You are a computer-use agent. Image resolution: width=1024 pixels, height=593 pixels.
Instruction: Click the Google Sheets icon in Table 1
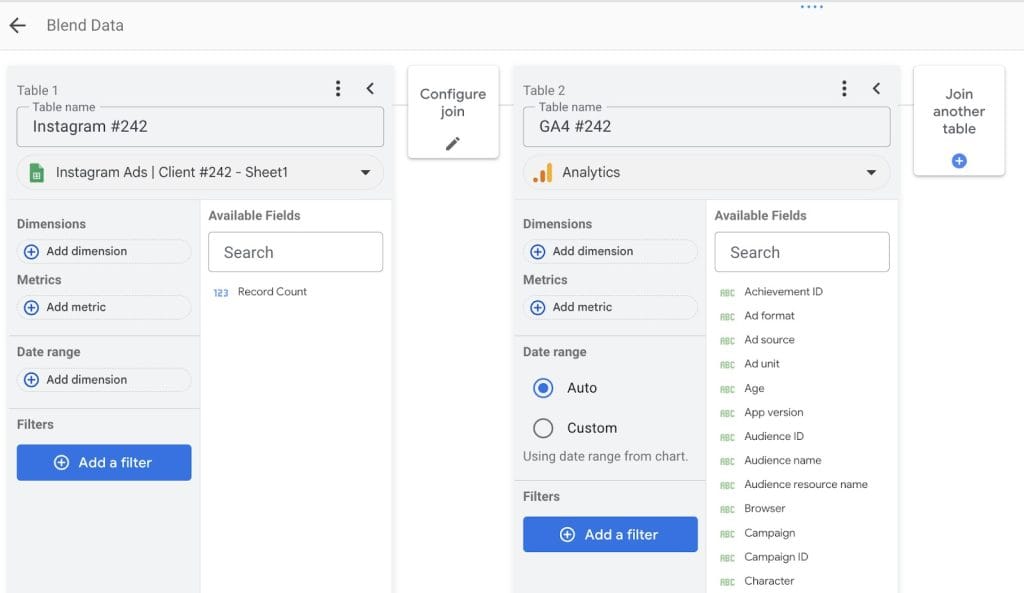(36, 173)
